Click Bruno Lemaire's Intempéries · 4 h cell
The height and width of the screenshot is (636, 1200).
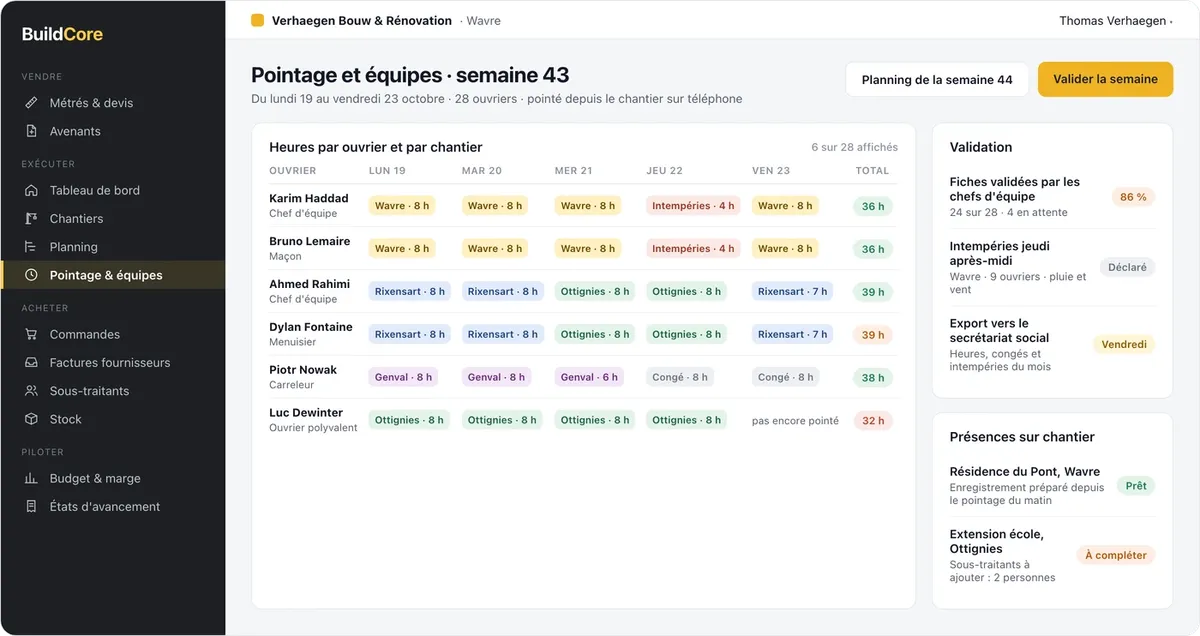(693, 249)
